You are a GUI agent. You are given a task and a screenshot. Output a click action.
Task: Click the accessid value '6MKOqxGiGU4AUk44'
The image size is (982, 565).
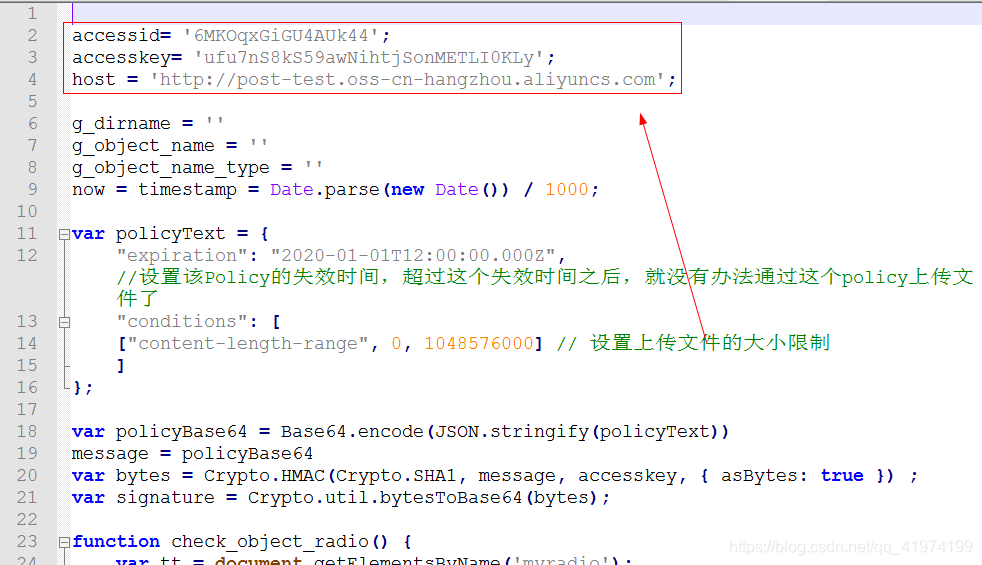click(x=281, y=36)
